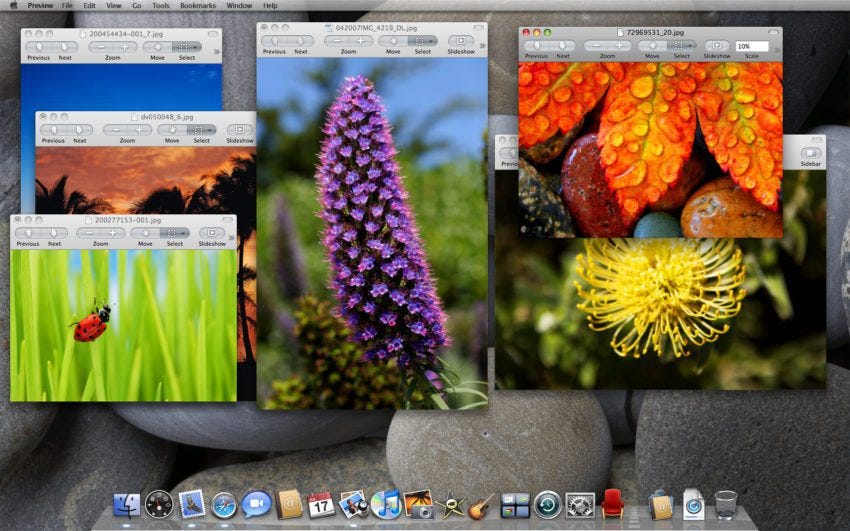
Task: Go to Previous image in 042007IMG_4219_DL.jpg window
Action: point(275,41)
